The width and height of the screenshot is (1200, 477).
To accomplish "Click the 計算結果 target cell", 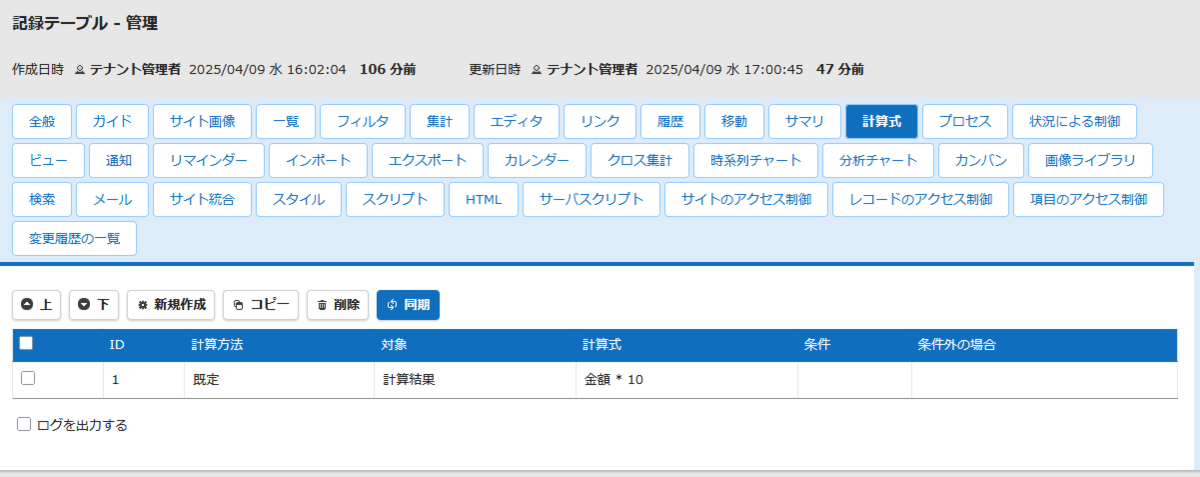I will click(475, 380).
